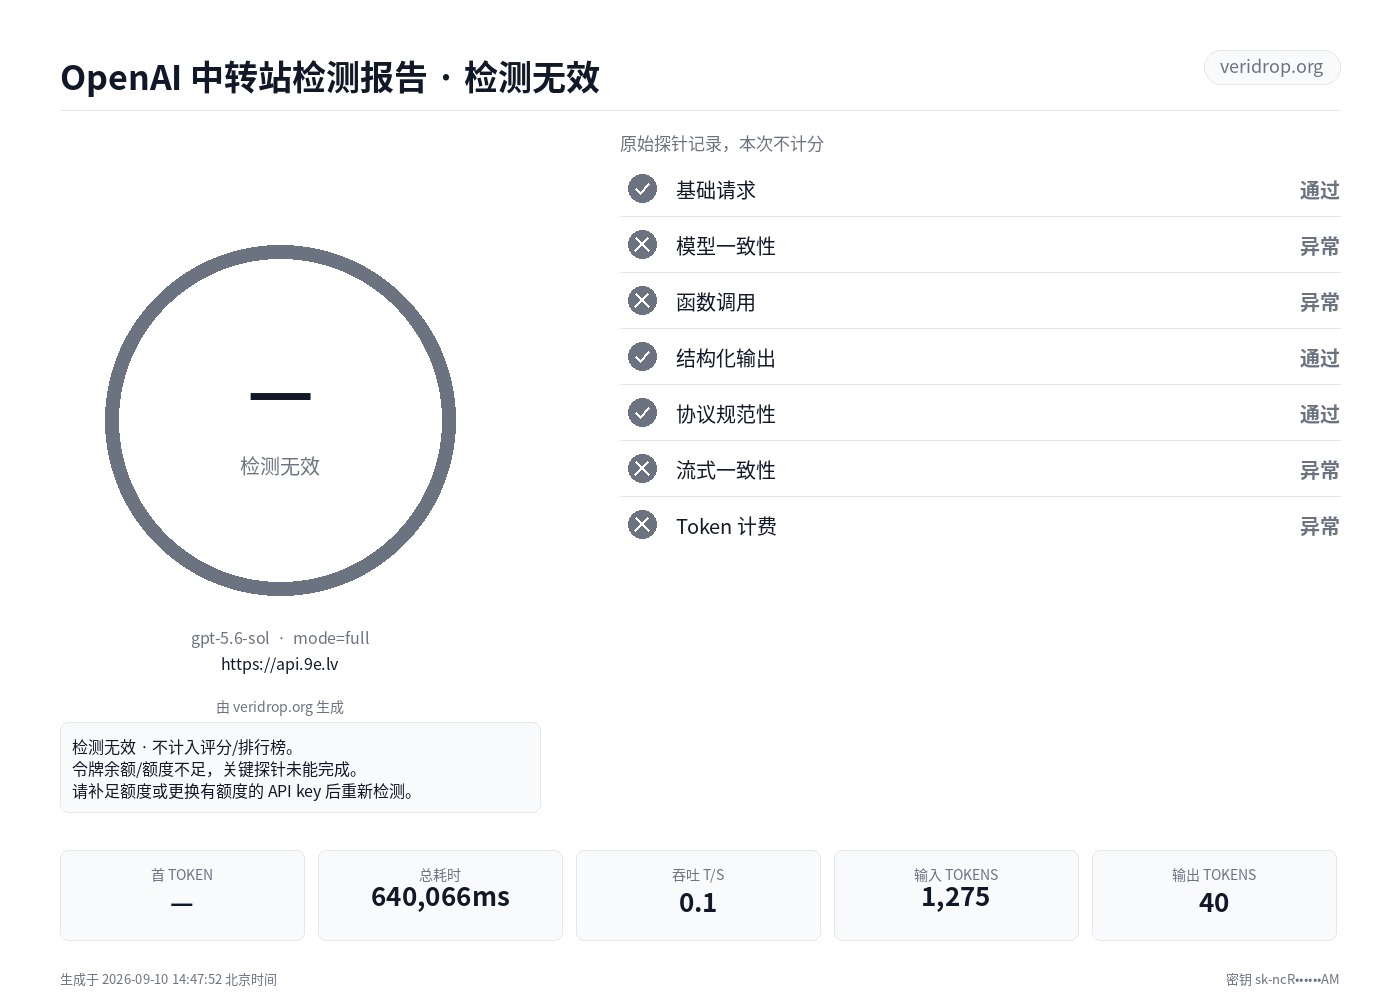The height and width of the screenshot is (1000, 1400).
Task: Click the 输入 TOKENS 1,275 card
Action: 956,895
